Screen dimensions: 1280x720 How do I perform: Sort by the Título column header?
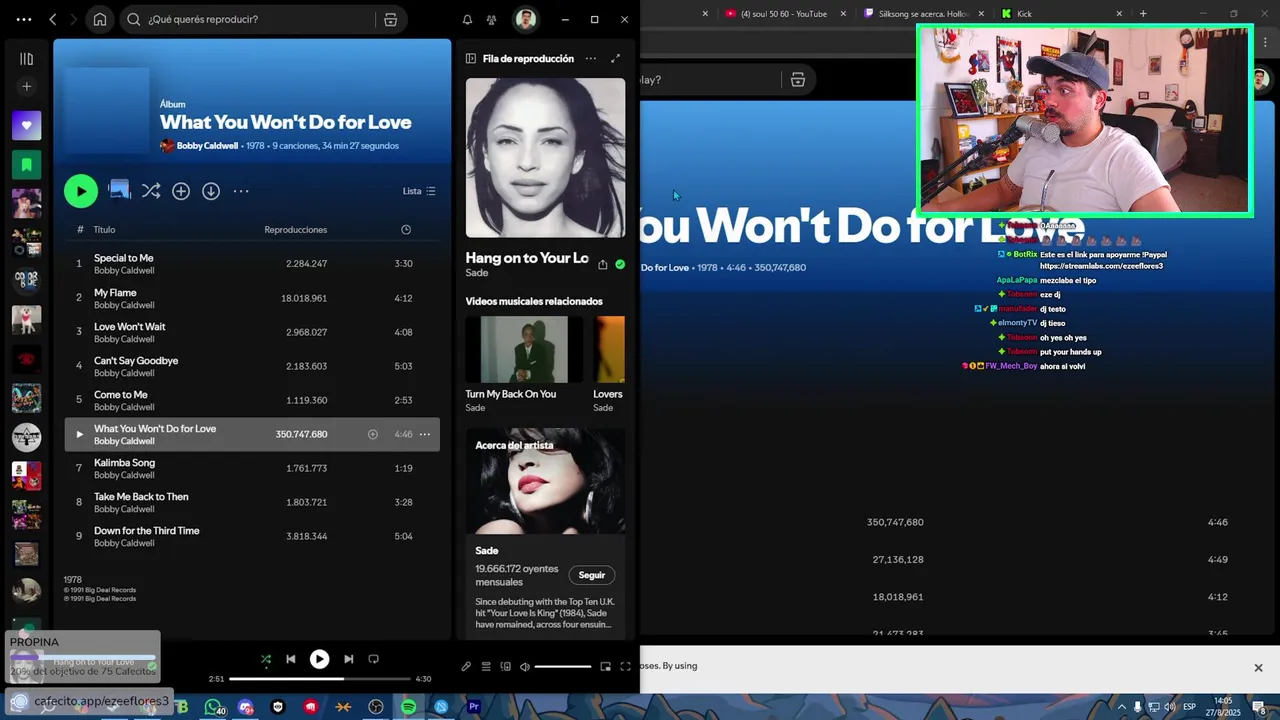[104, 230]
